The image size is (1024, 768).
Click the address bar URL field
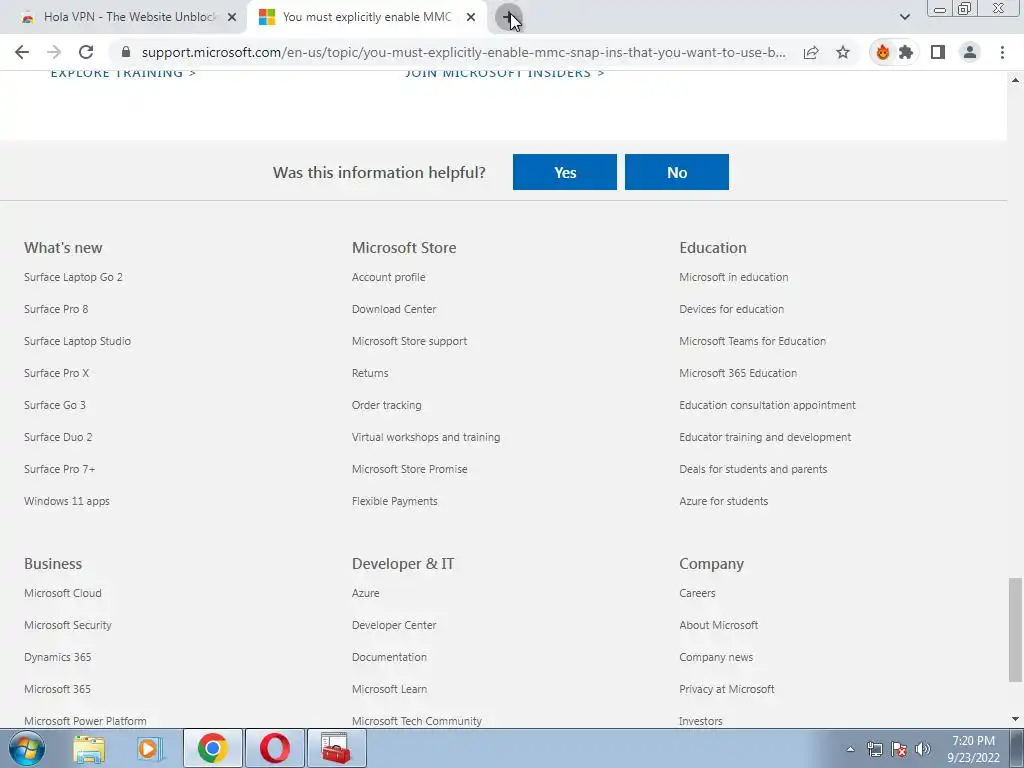point(464,52)
